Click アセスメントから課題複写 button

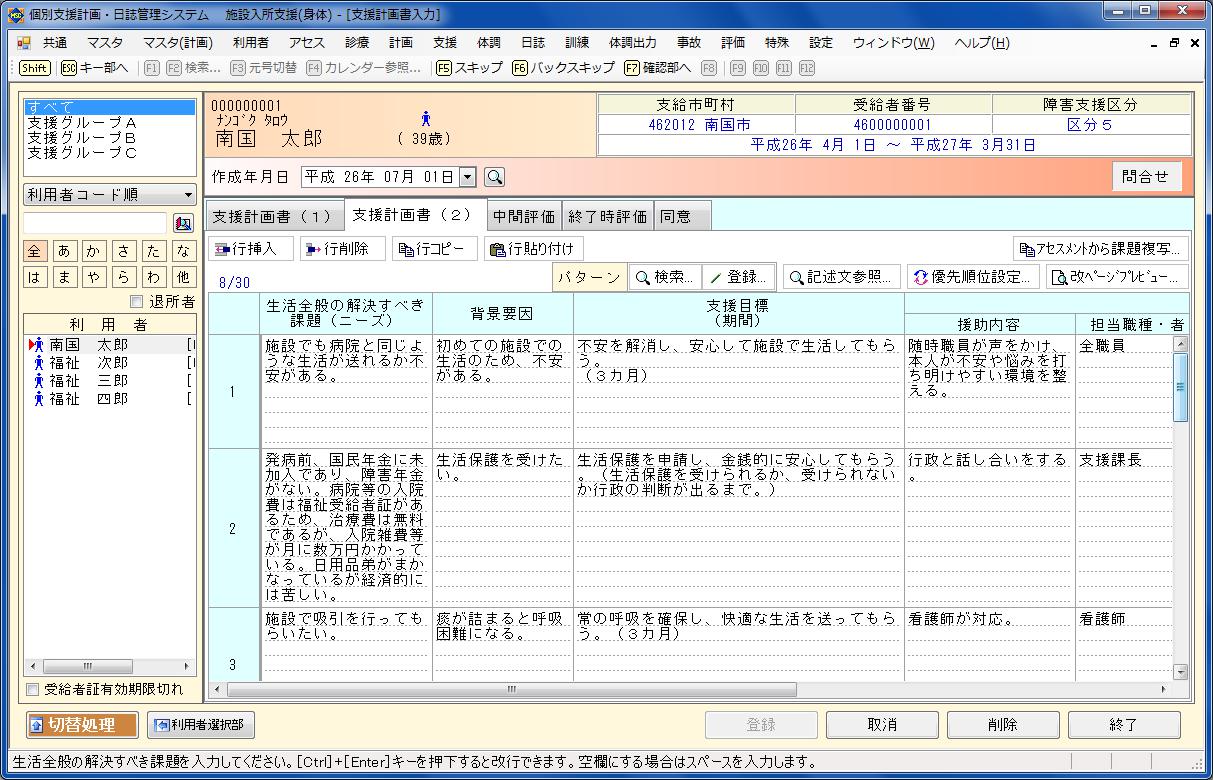(1100, 249)
